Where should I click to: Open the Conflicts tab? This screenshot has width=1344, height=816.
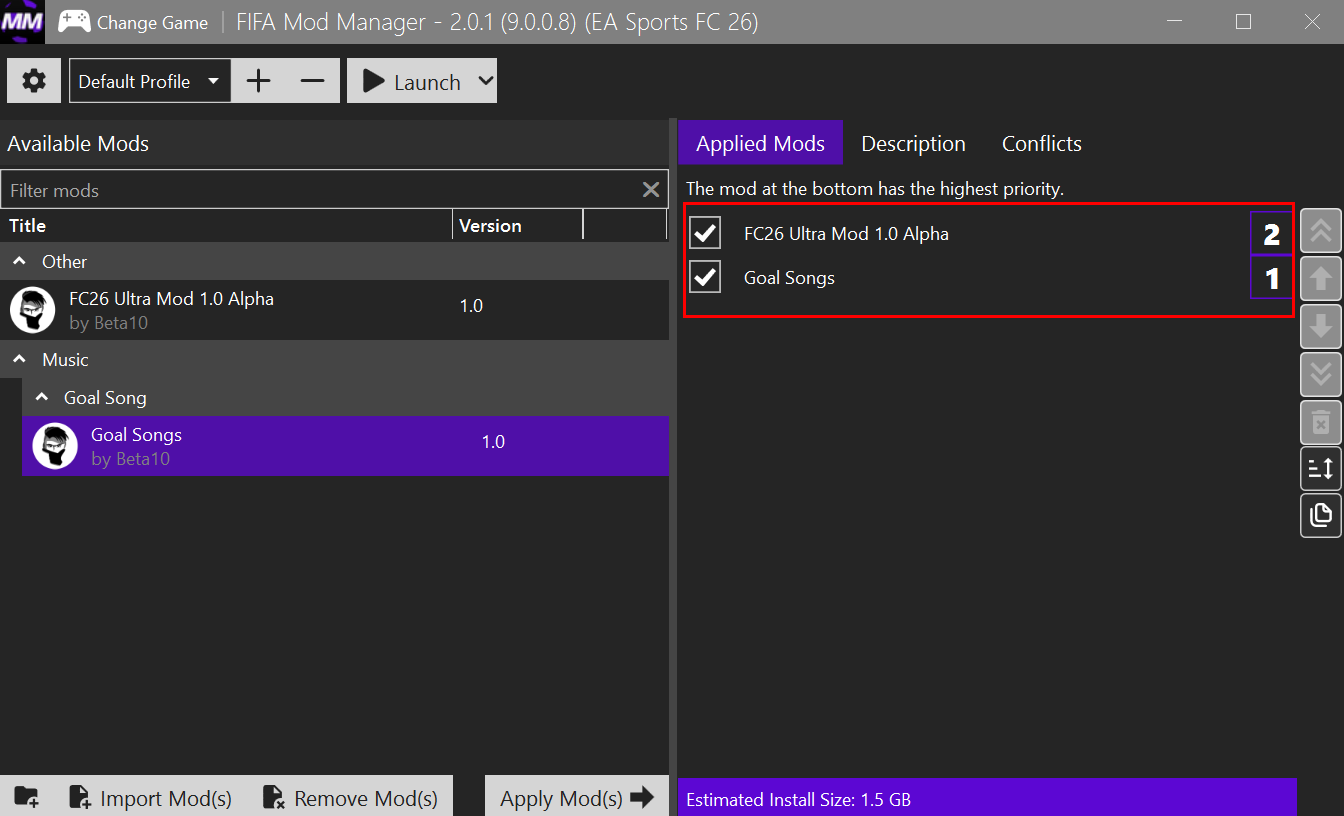(x=1041, y=143)
